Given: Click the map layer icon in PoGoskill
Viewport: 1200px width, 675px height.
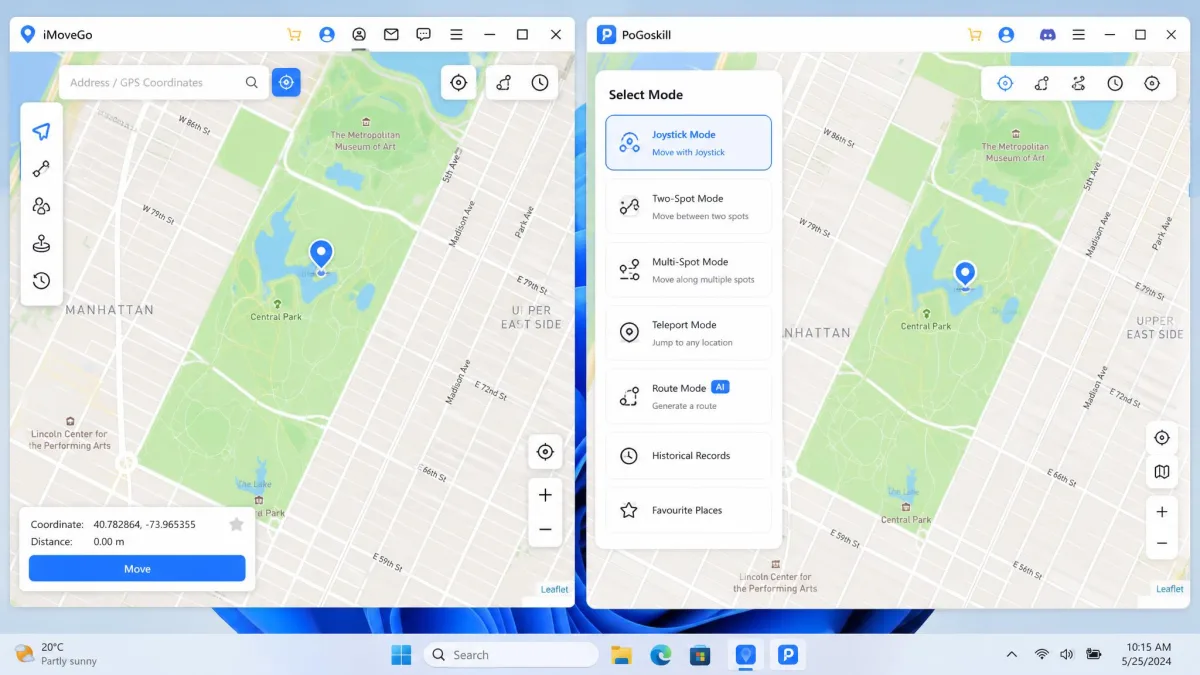Looking at the screenshot, I should 1162,472.
